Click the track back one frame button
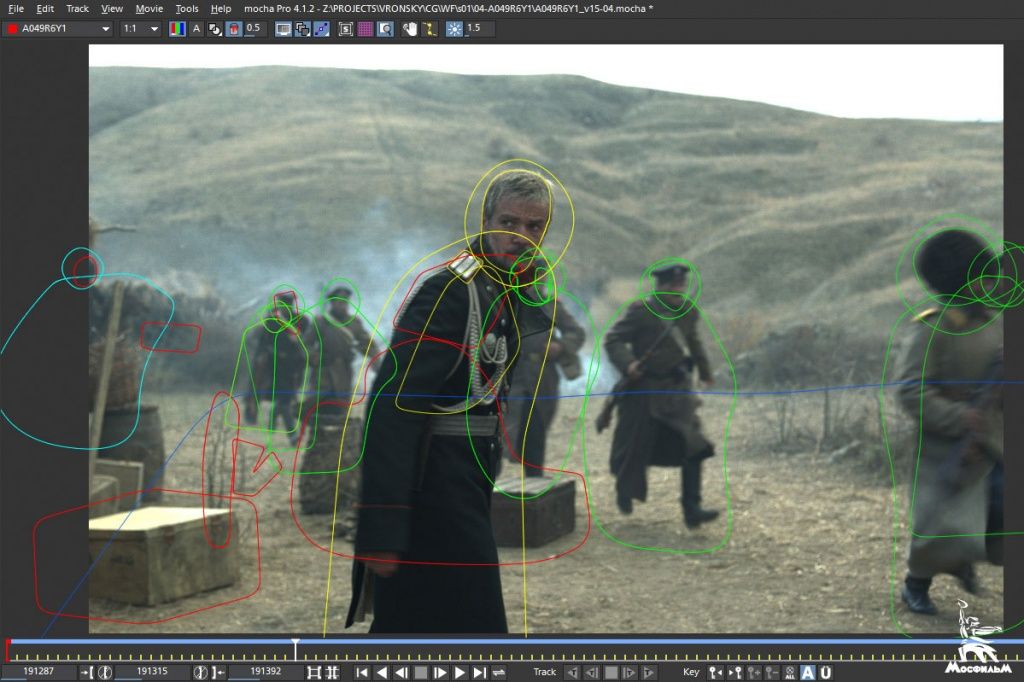Screen dimensions: 1024x682 tap(592, 672)
